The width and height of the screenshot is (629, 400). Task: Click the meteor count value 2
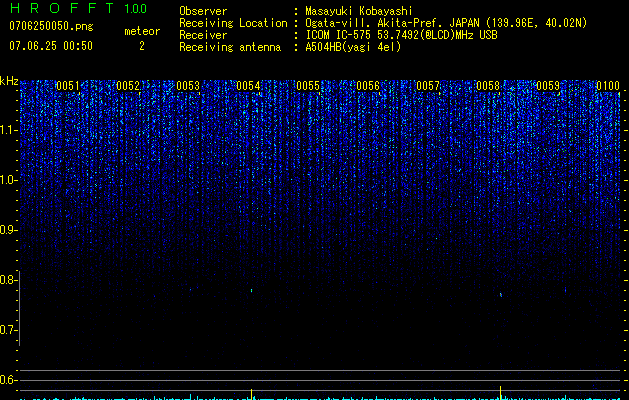[142, 46]
